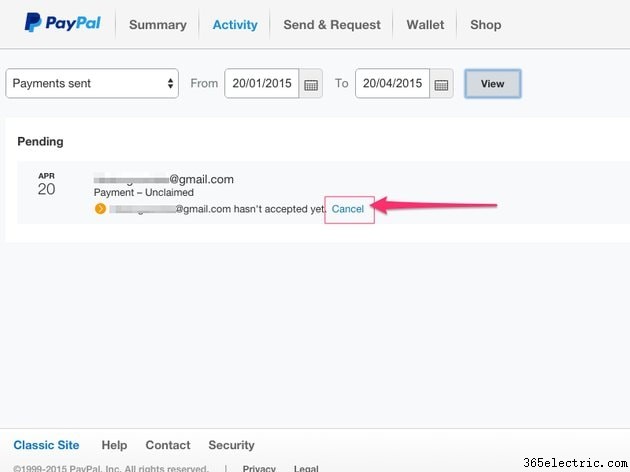Open the To date calendar icon
The image size is (630, 472).
441,84
